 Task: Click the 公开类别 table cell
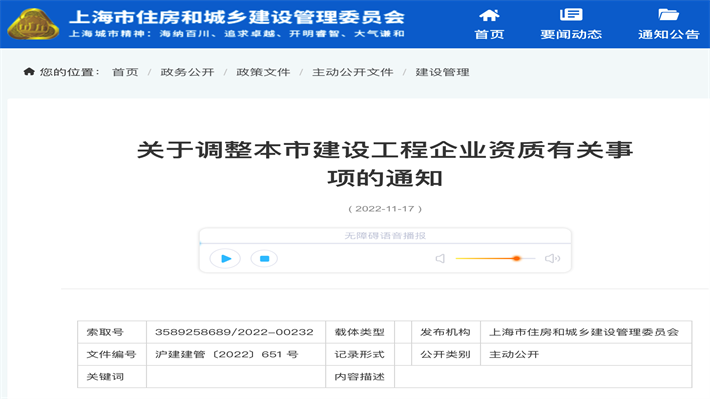click(446, 354)
